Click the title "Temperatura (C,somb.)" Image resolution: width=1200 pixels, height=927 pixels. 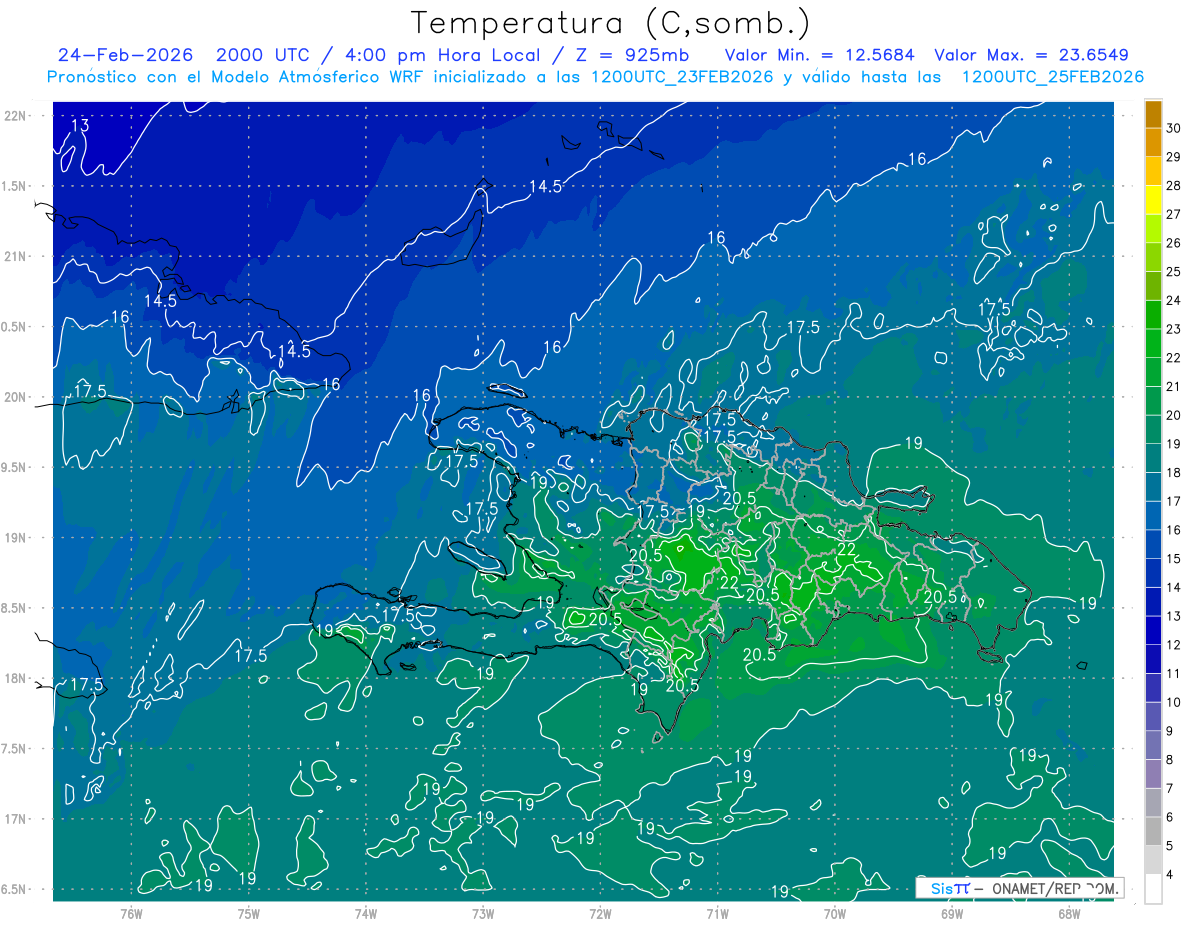coord(610,23)
